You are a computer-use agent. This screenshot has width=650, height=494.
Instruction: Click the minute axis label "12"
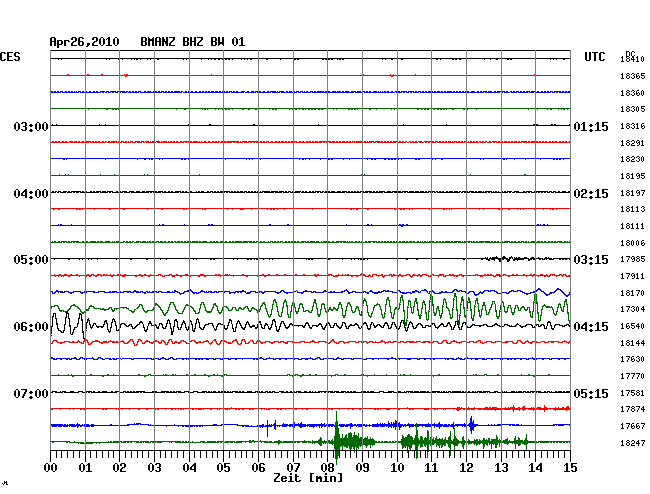[466, 468]
